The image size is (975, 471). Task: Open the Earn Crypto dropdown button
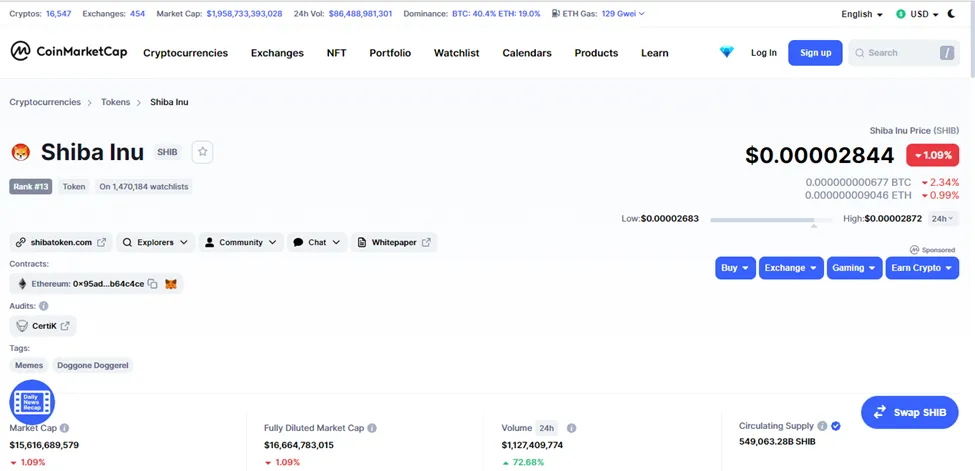922,268
